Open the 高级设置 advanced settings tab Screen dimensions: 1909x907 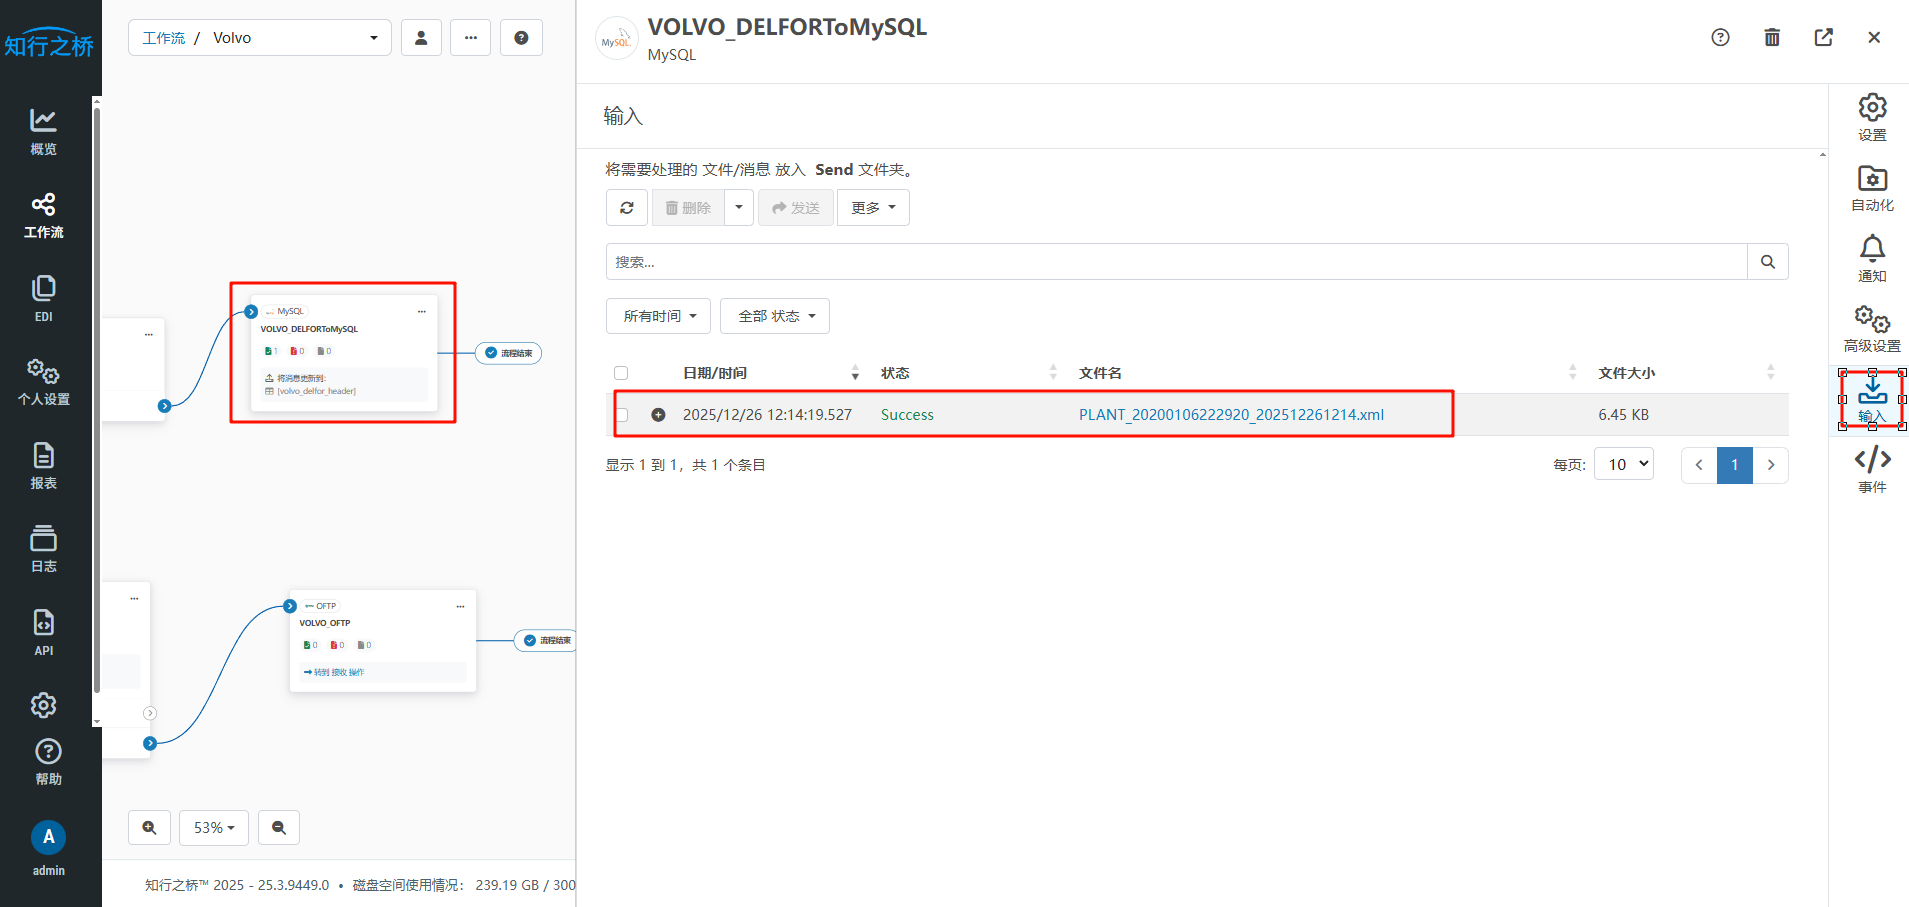point(1871,328)
